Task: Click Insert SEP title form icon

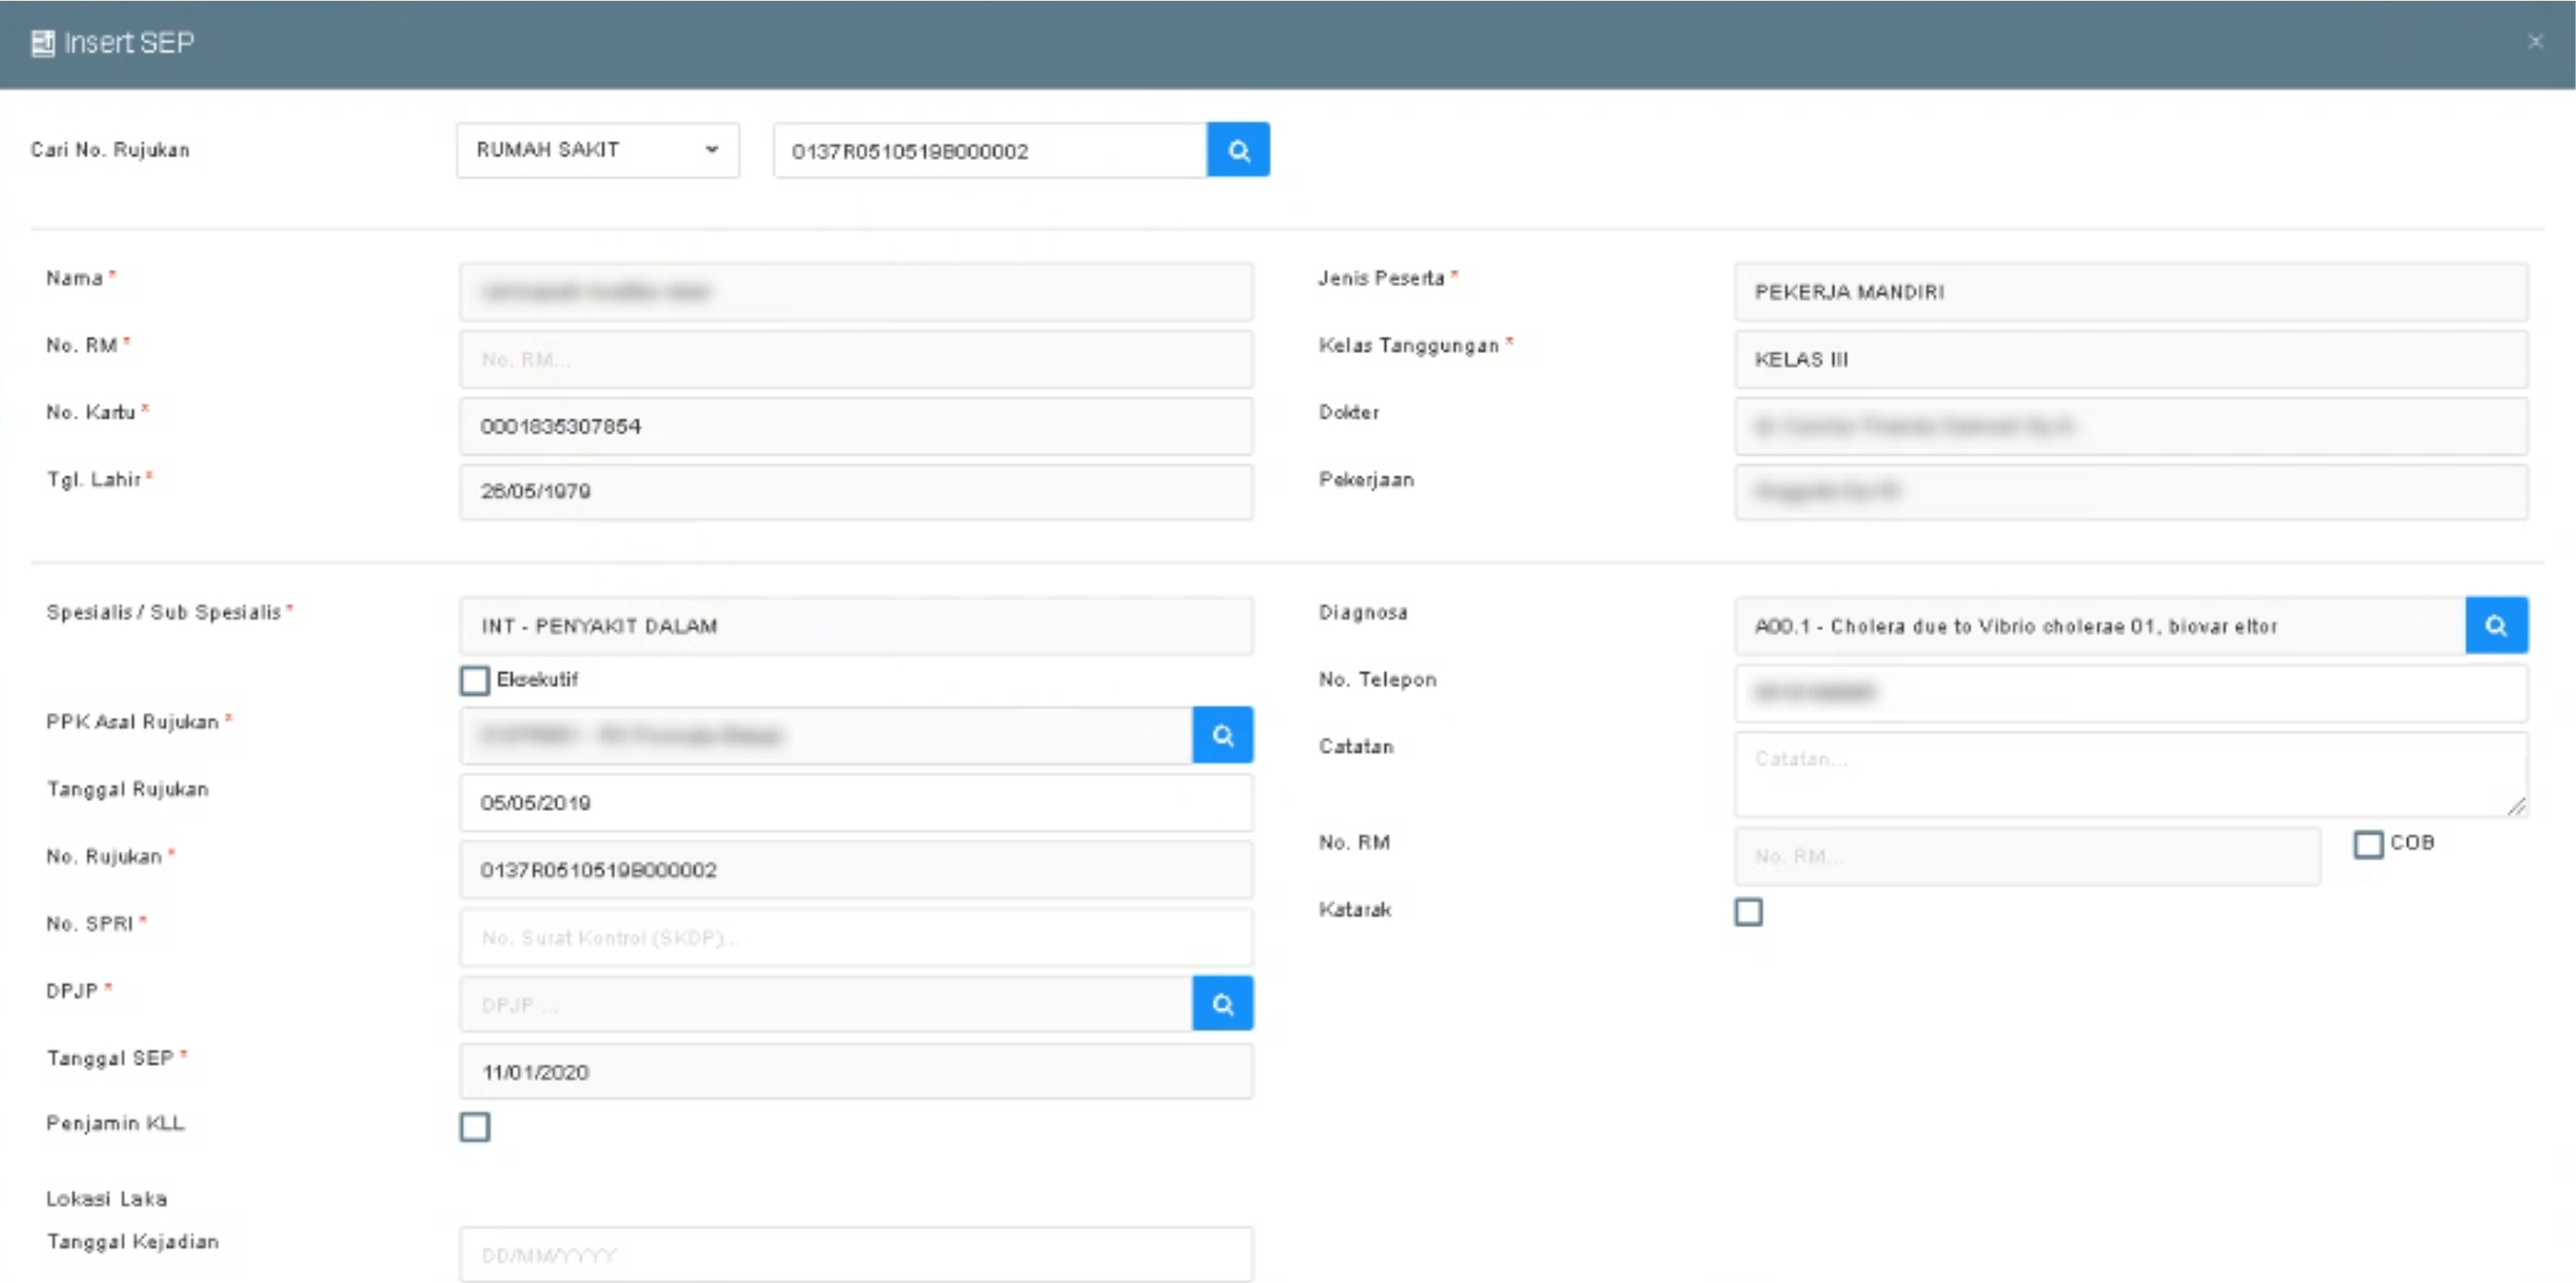Action: pos(42,43)
